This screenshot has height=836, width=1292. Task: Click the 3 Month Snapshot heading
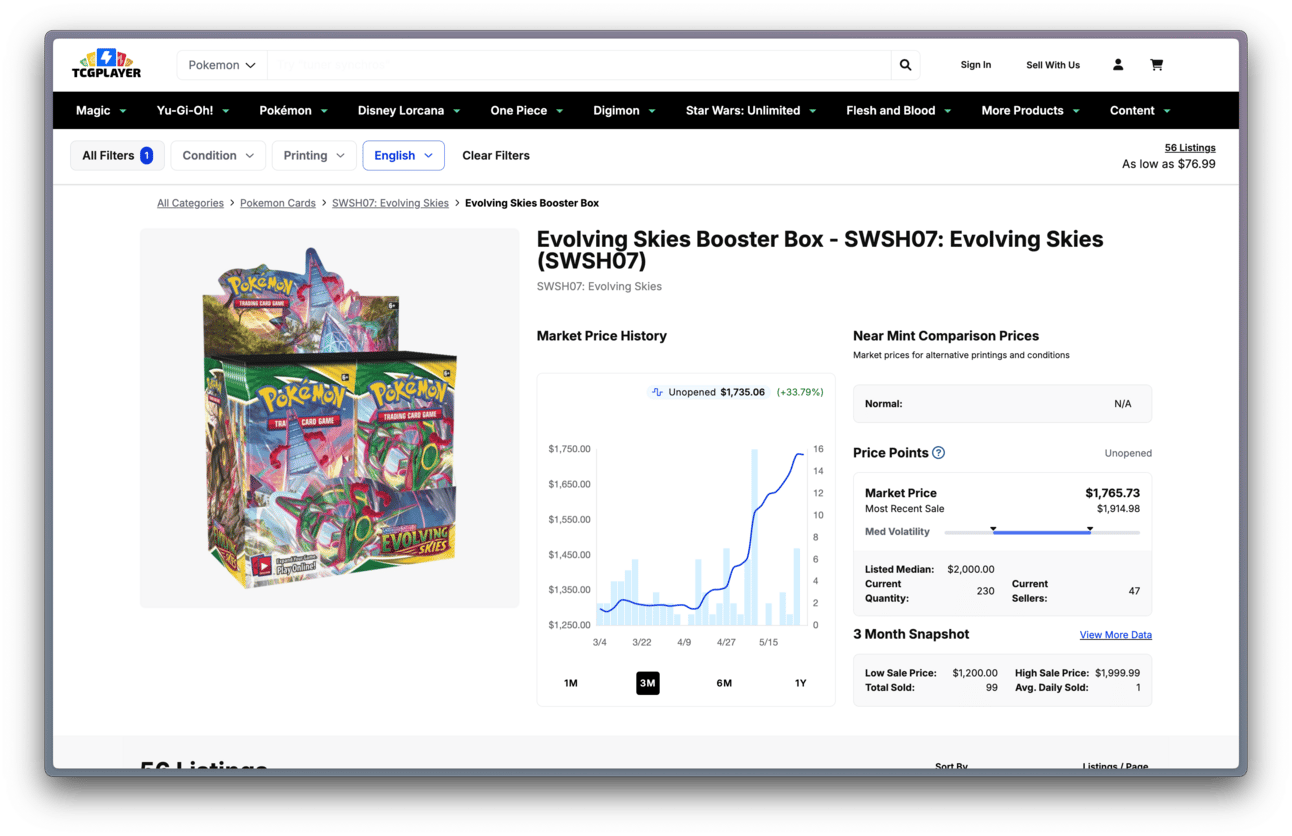[x=911, y=634]
